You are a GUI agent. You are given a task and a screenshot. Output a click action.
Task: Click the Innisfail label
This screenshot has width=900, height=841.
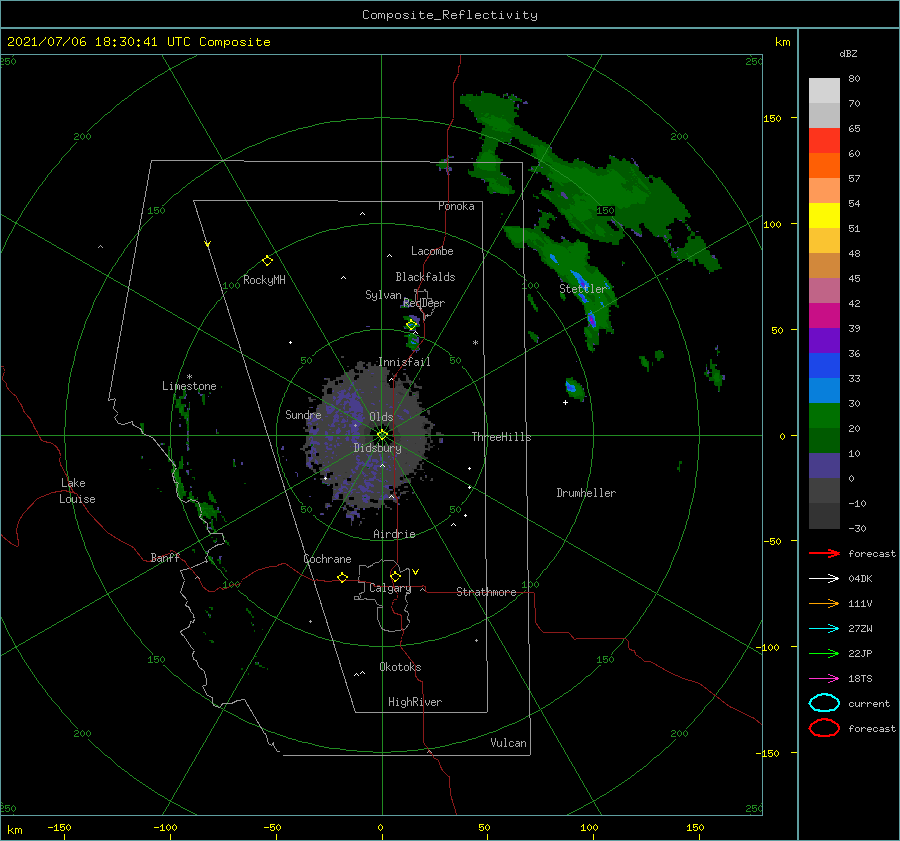[404, 362]
